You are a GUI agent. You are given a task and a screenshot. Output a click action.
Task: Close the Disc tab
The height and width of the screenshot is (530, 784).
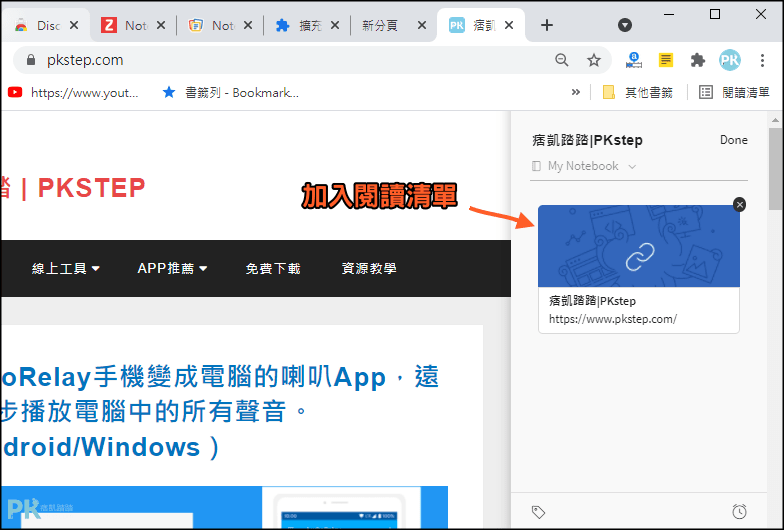tap(74, 25)
